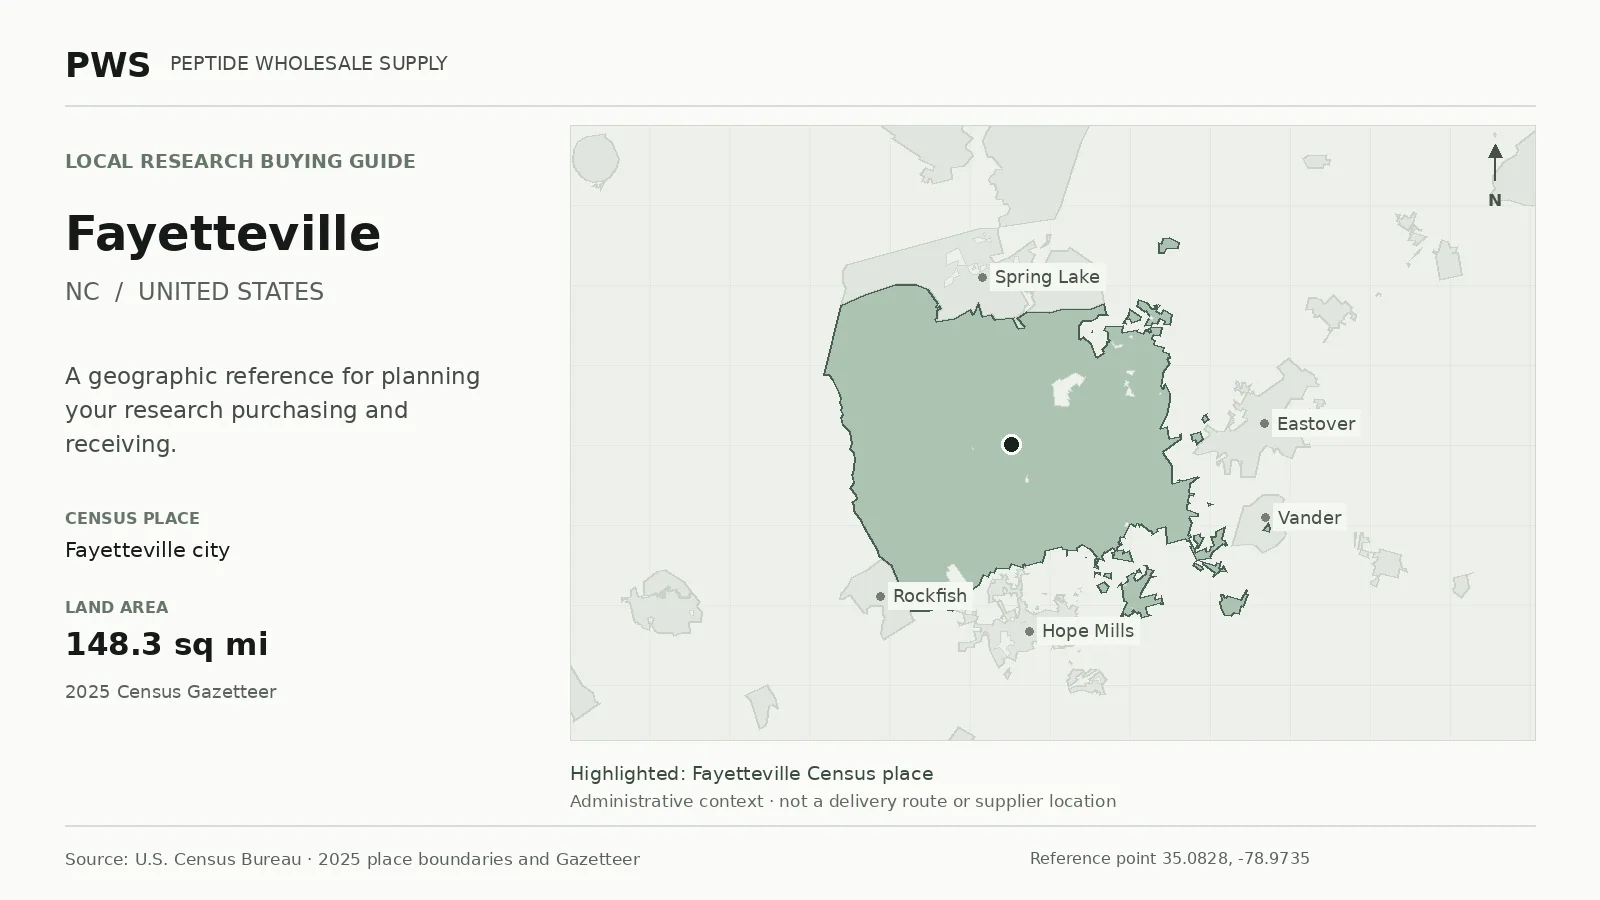Click the Fayetteville title heading

[x=223, y=233]
